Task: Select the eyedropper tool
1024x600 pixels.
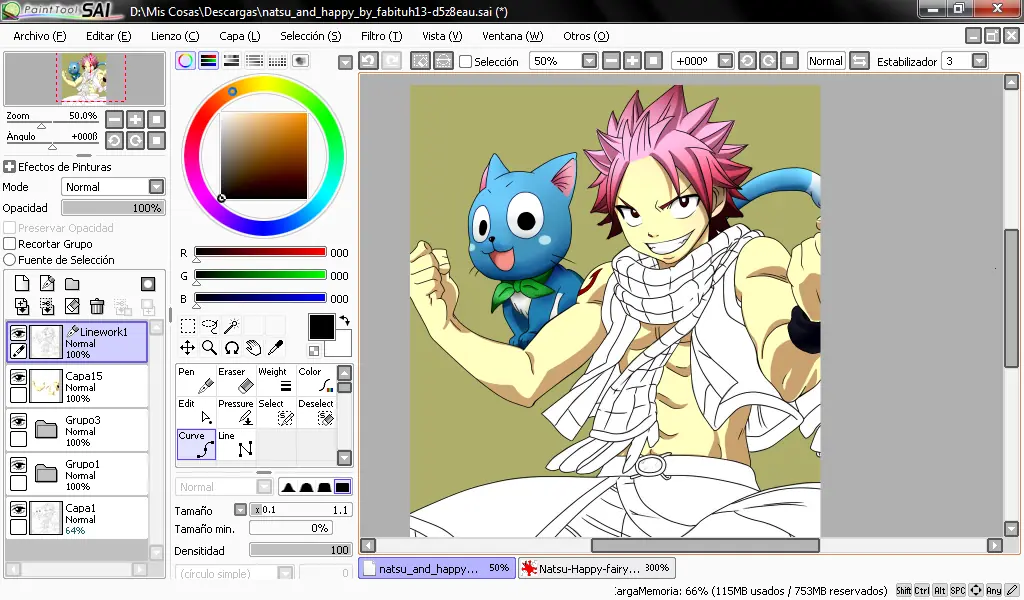Action: [x=276, y=347]
